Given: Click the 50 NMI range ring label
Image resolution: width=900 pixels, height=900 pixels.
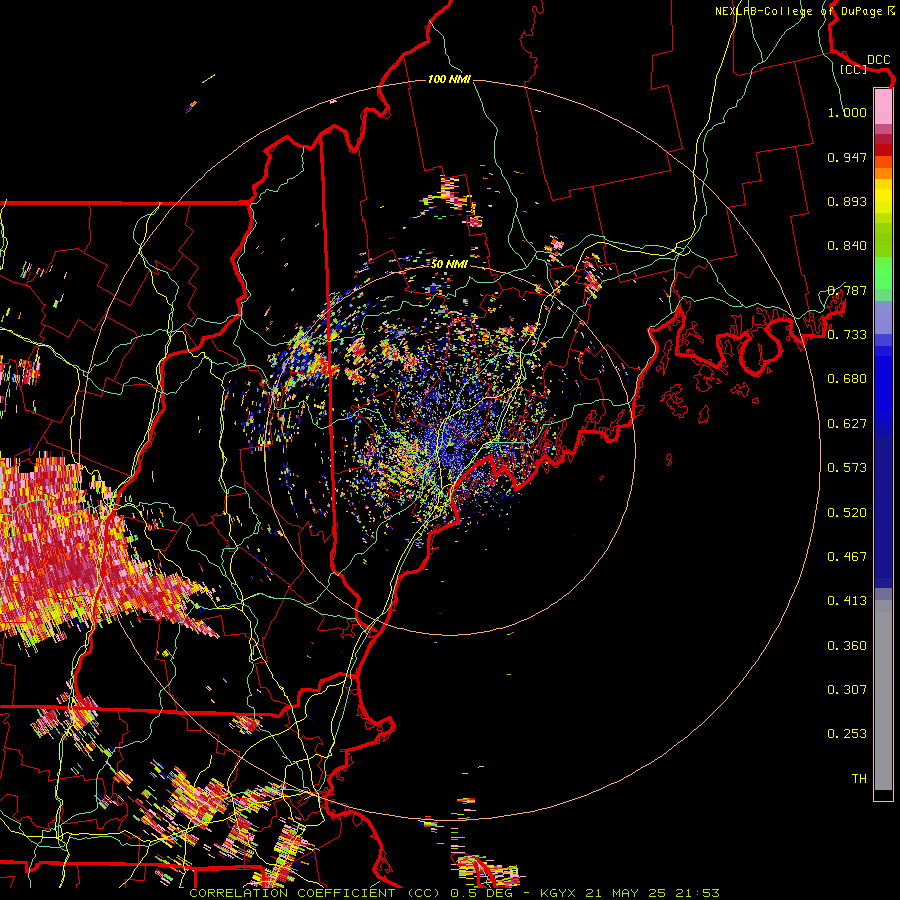Looking at the screenshot, I should [449, 264].
